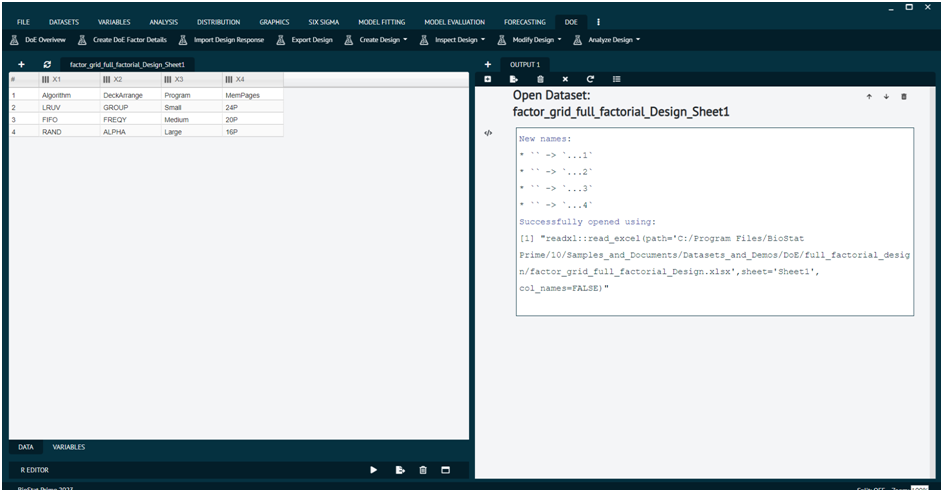This screenshot has width=943, height=492.
Task: Open the Modify Design dropdown
Action: click(529, 40)
